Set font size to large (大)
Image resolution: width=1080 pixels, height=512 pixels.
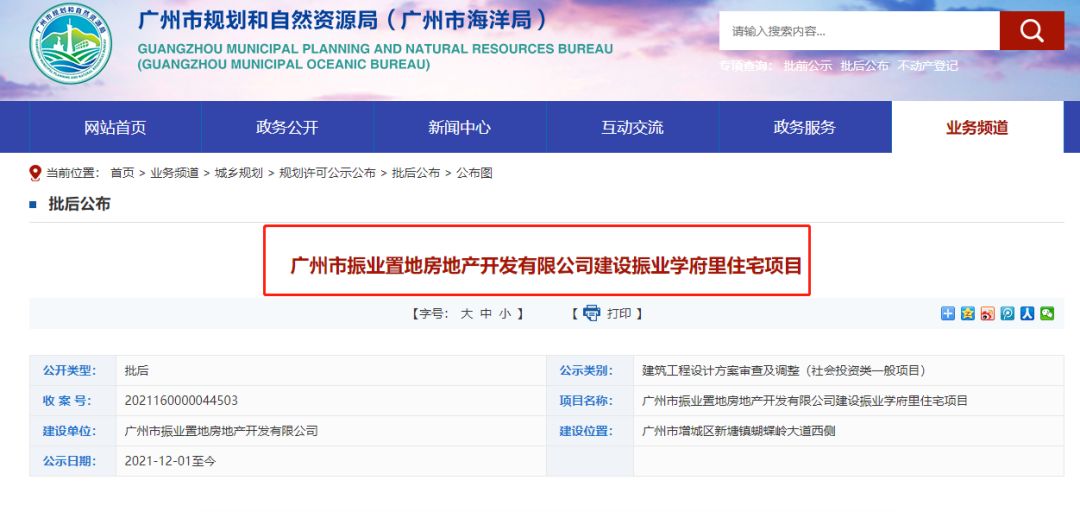pos(466,313)
